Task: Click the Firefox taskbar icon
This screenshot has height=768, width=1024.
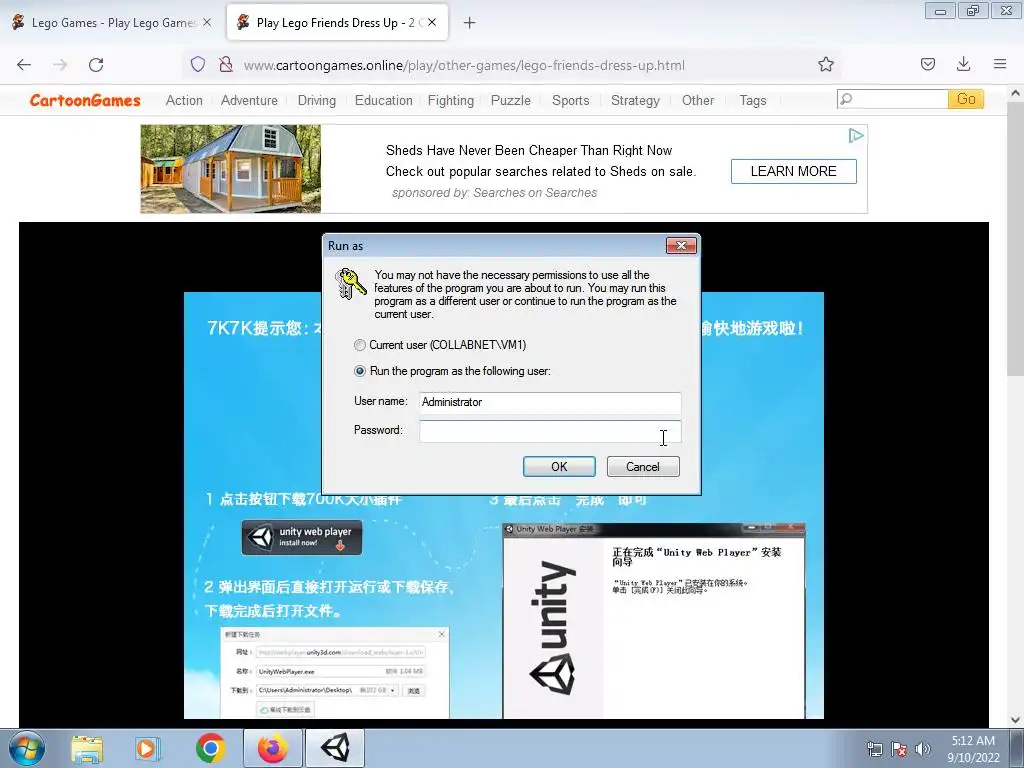Action: 272,748
